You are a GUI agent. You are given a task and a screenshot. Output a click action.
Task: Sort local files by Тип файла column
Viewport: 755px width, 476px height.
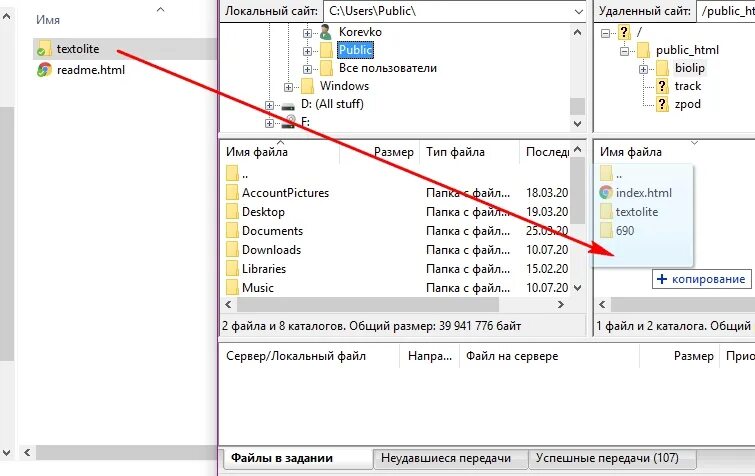pyautogui.click(x=469, y=152)
